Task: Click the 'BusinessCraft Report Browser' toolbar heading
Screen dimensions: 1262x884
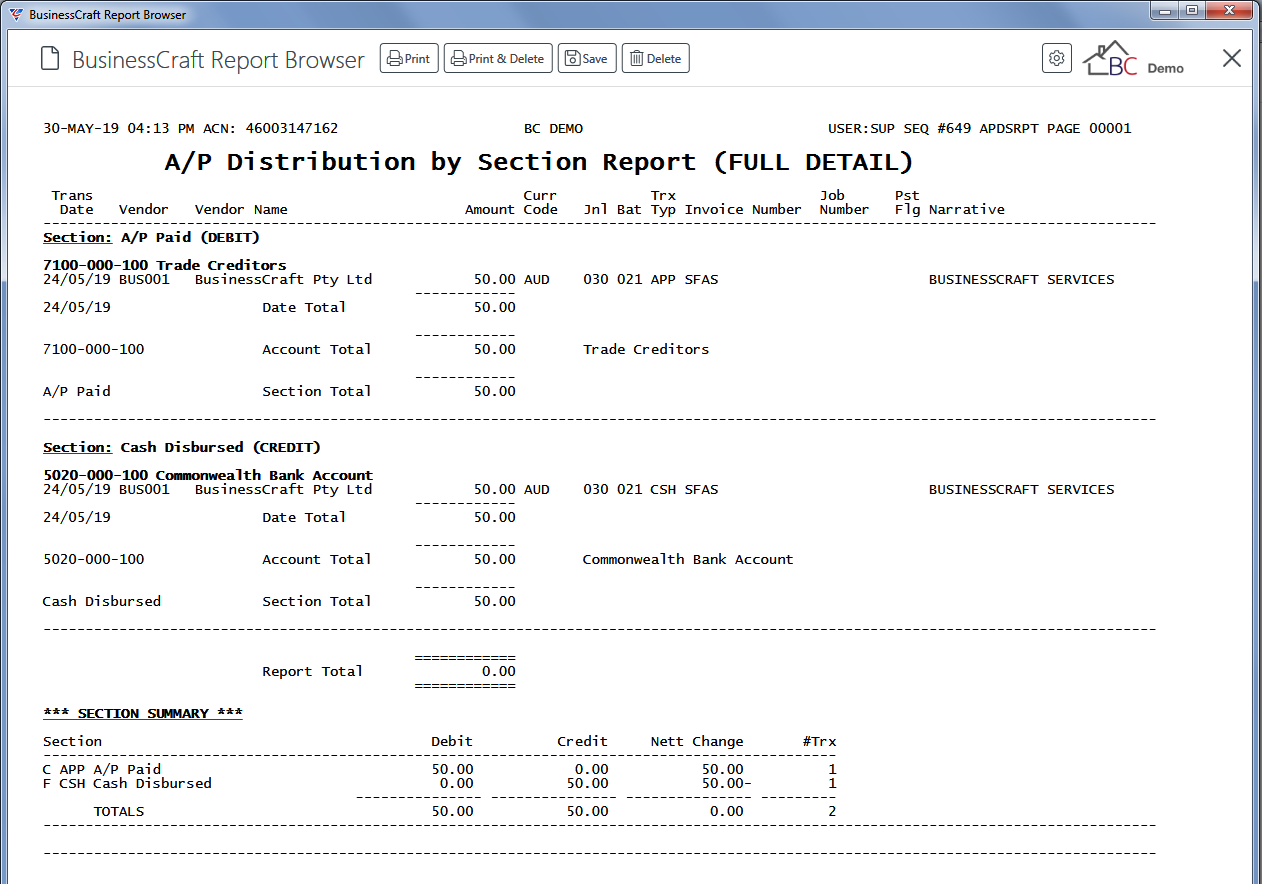Action: [218, 60]
